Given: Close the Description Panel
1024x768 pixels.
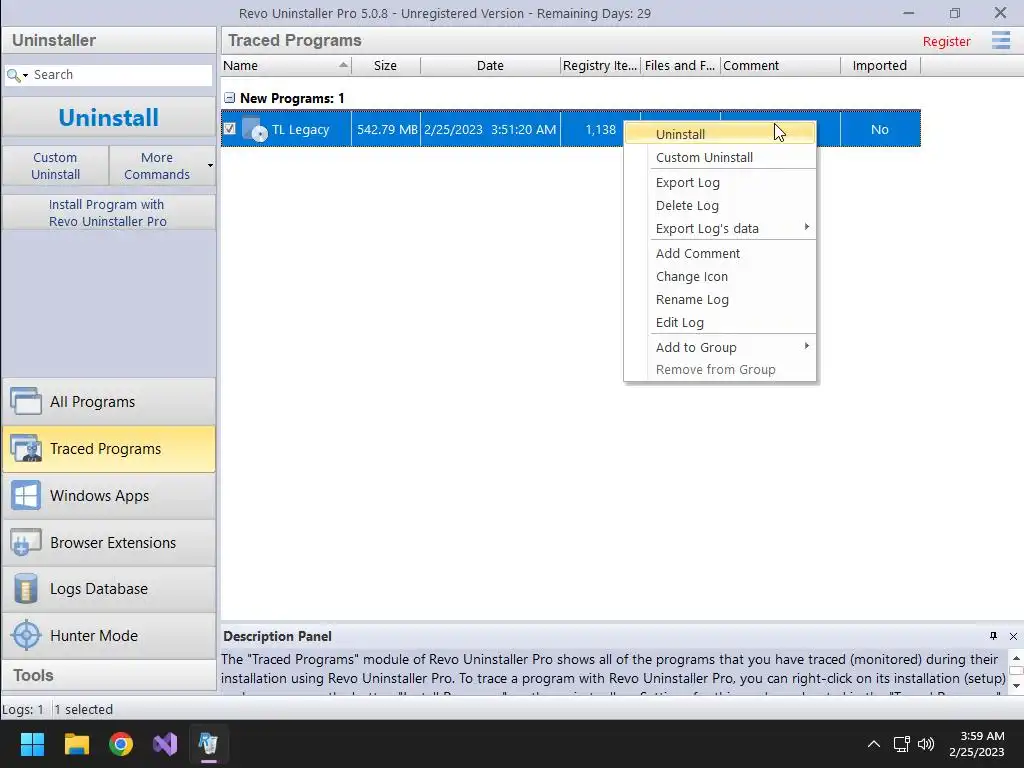Looking at the screenshot, I should pyautogui.click(x=1014, y=636).
